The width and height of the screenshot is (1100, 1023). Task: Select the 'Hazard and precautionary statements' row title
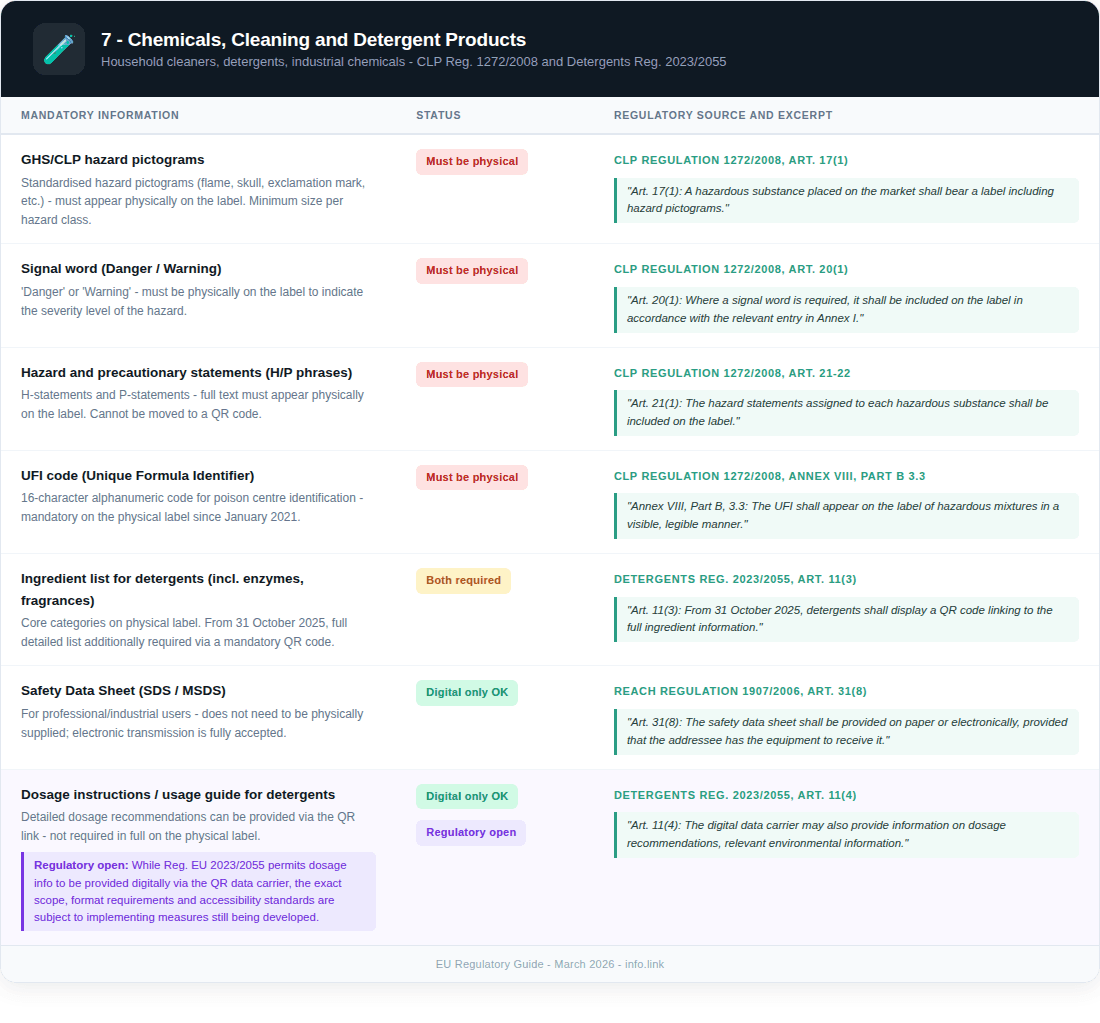coord(186,373)
